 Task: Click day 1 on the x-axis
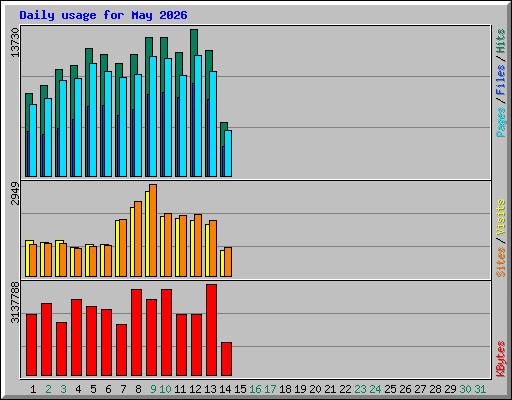tap(33, 389)
